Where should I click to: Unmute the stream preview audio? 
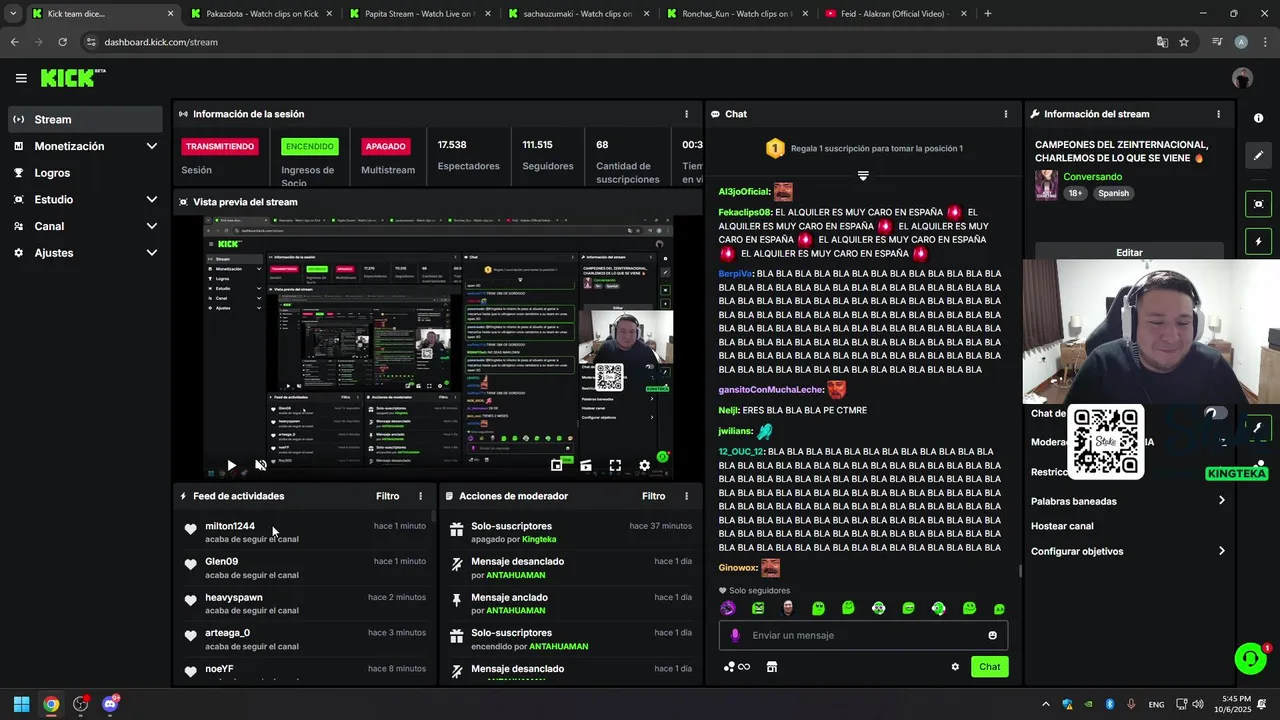click(x=260, y=465)
